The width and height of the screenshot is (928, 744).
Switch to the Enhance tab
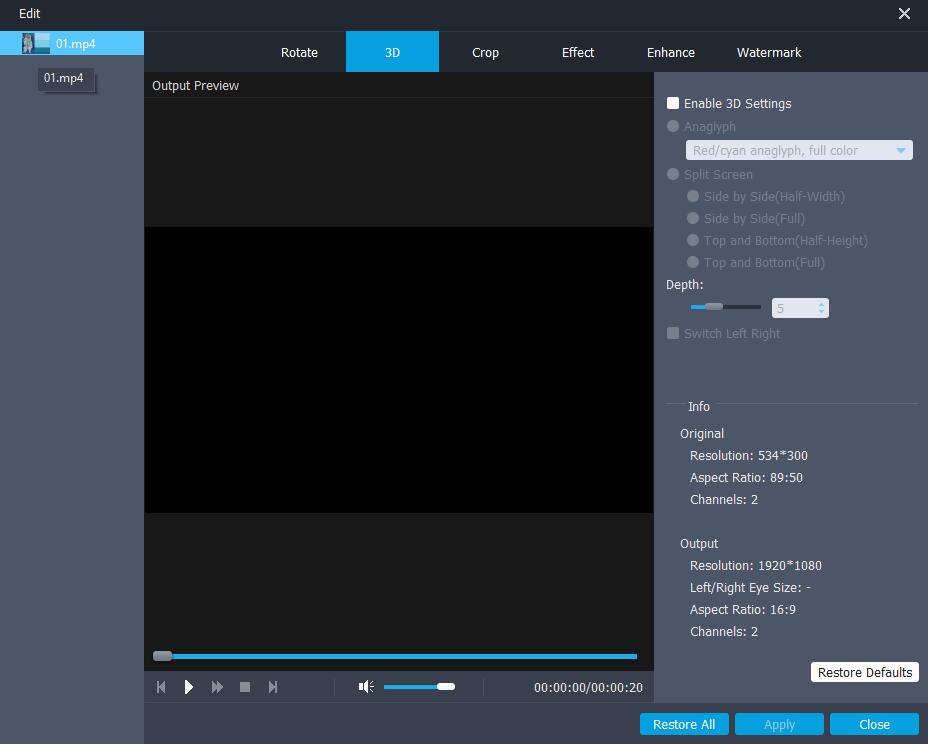pyautogui.click(x=671, y=52)
